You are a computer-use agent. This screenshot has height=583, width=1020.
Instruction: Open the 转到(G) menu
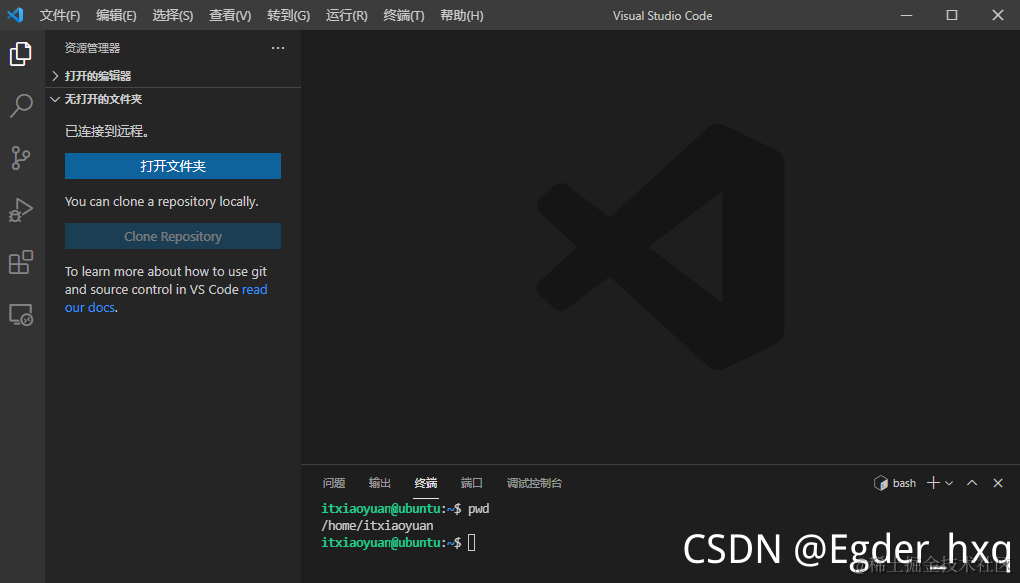tap(289, 15)
